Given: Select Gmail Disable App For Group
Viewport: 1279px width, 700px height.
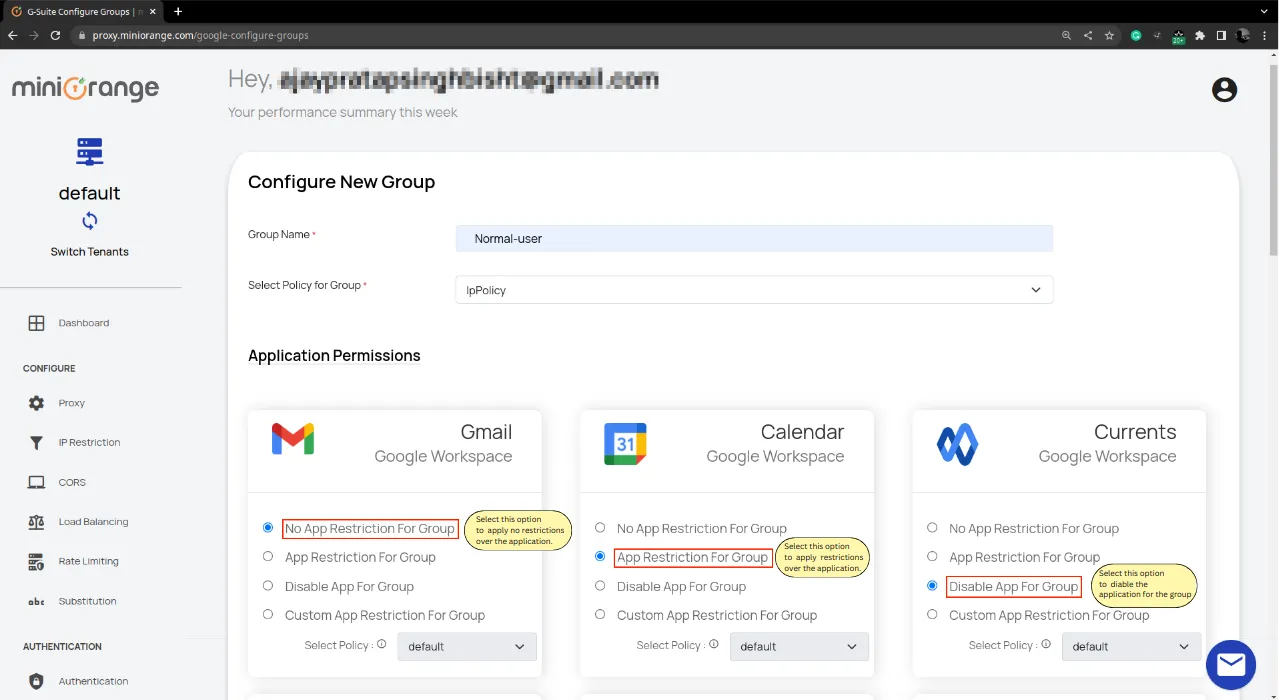Looking at the screenshot, I should point(268,585).
